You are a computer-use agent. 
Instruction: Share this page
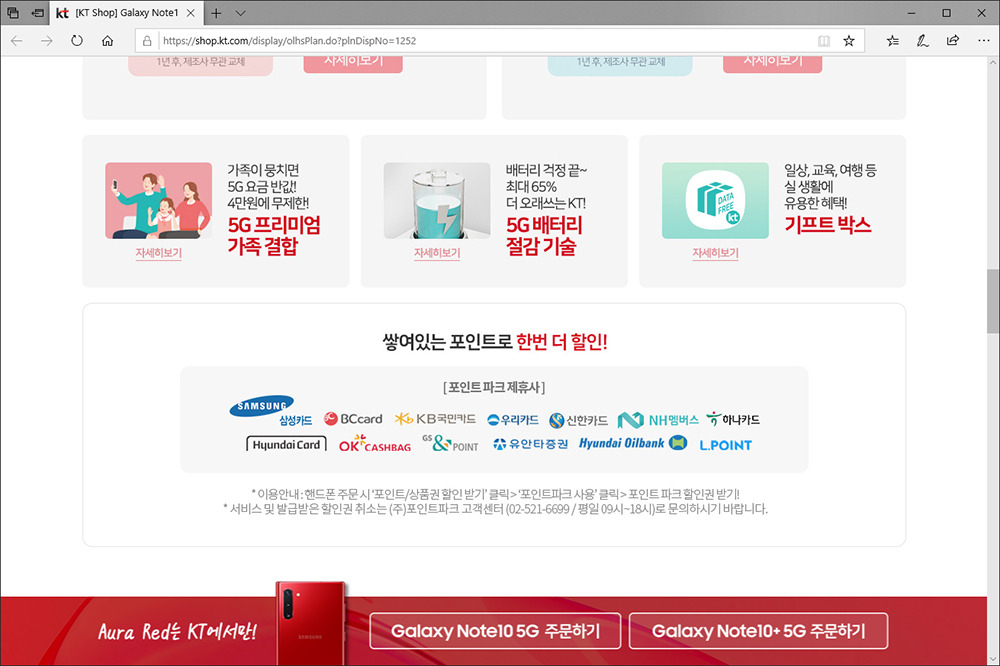click(x=953, y=41)
